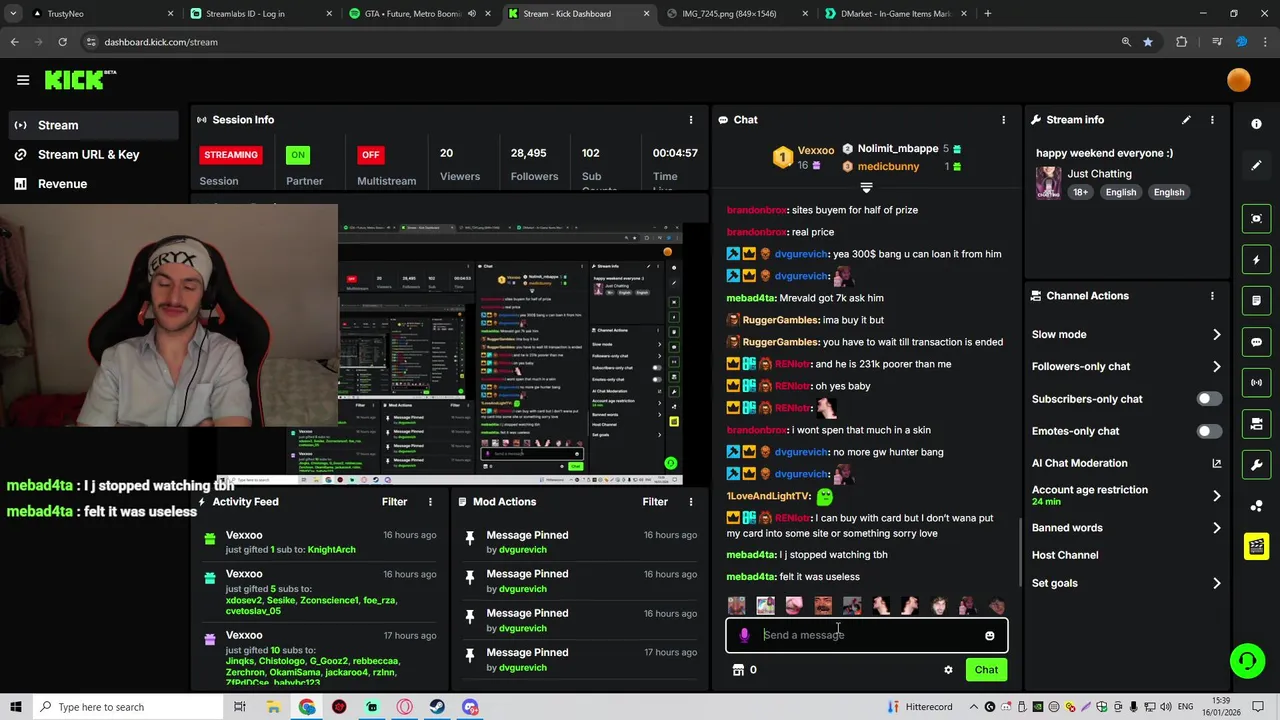
Task: Click the Kick logo
Action: pyautogui.click(x=80, y=80)
